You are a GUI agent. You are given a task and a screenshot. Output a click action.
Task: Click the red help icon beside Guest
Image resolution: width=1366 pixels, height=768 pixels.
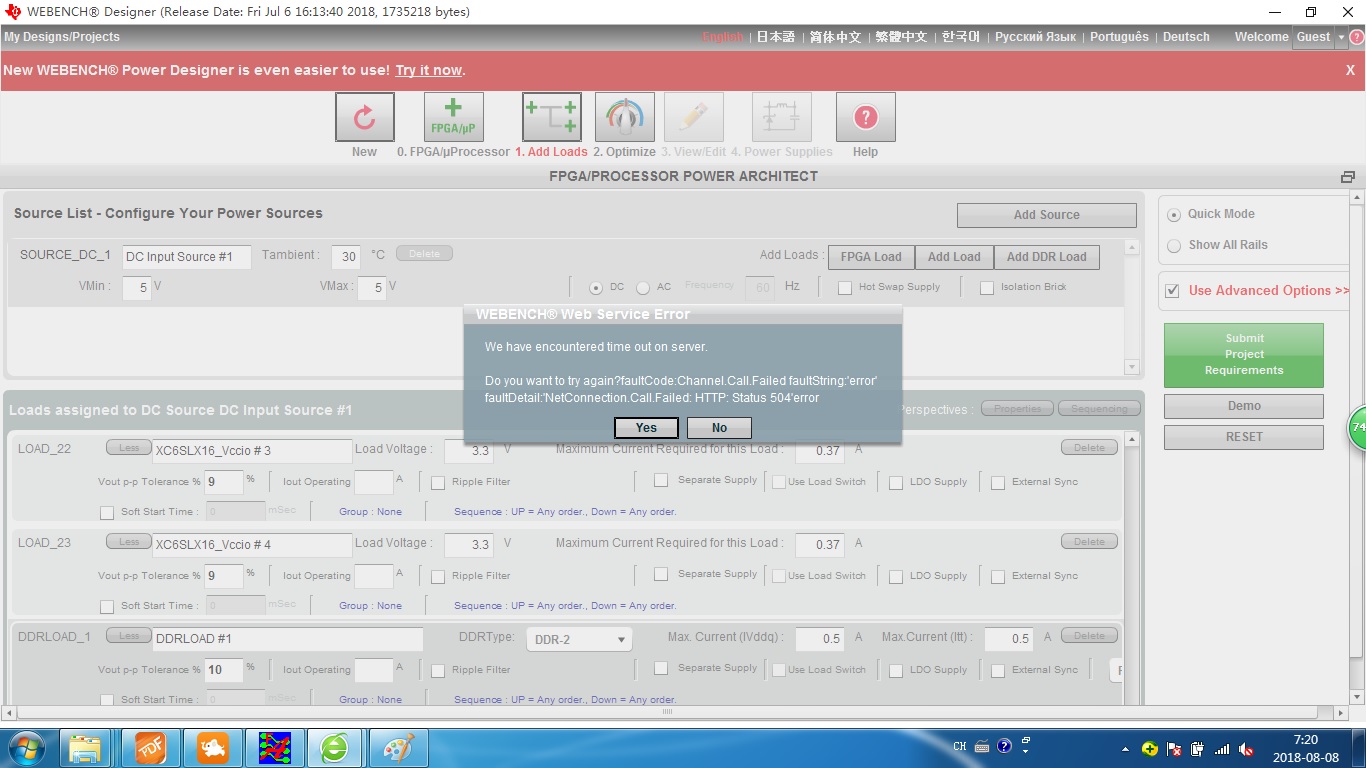[1357, 37]
